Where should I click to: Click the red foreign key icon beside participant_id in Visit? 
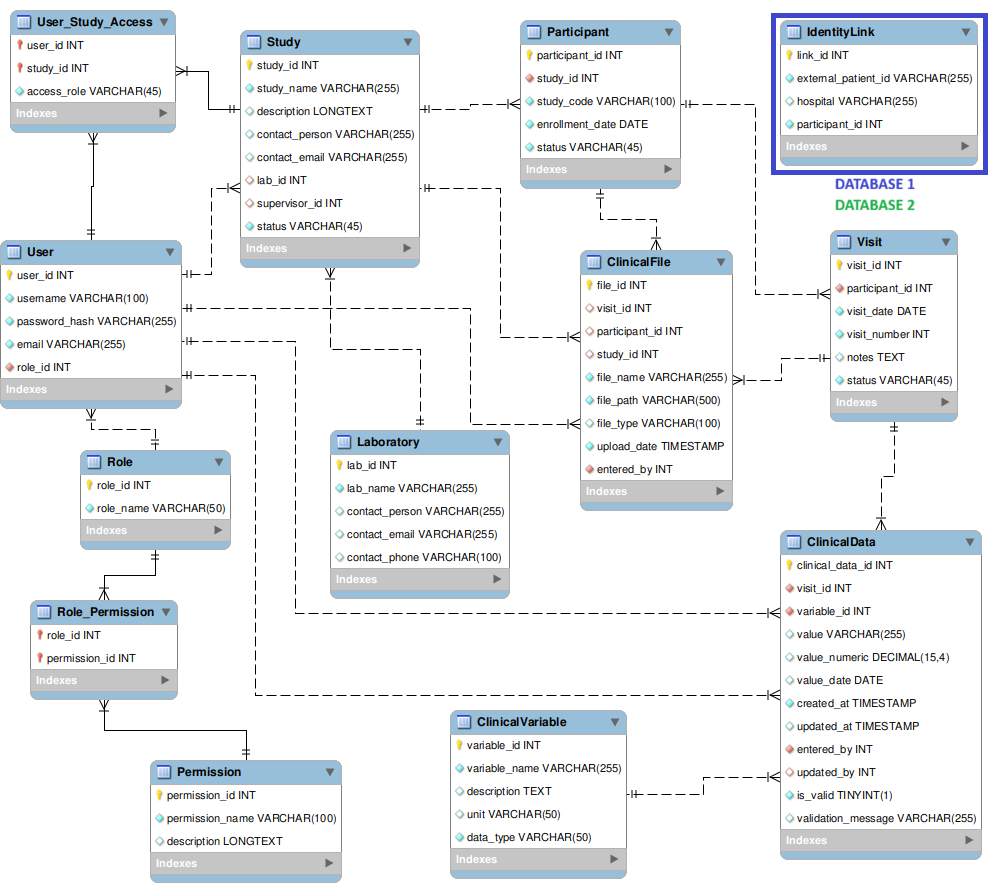coord(838,288)
